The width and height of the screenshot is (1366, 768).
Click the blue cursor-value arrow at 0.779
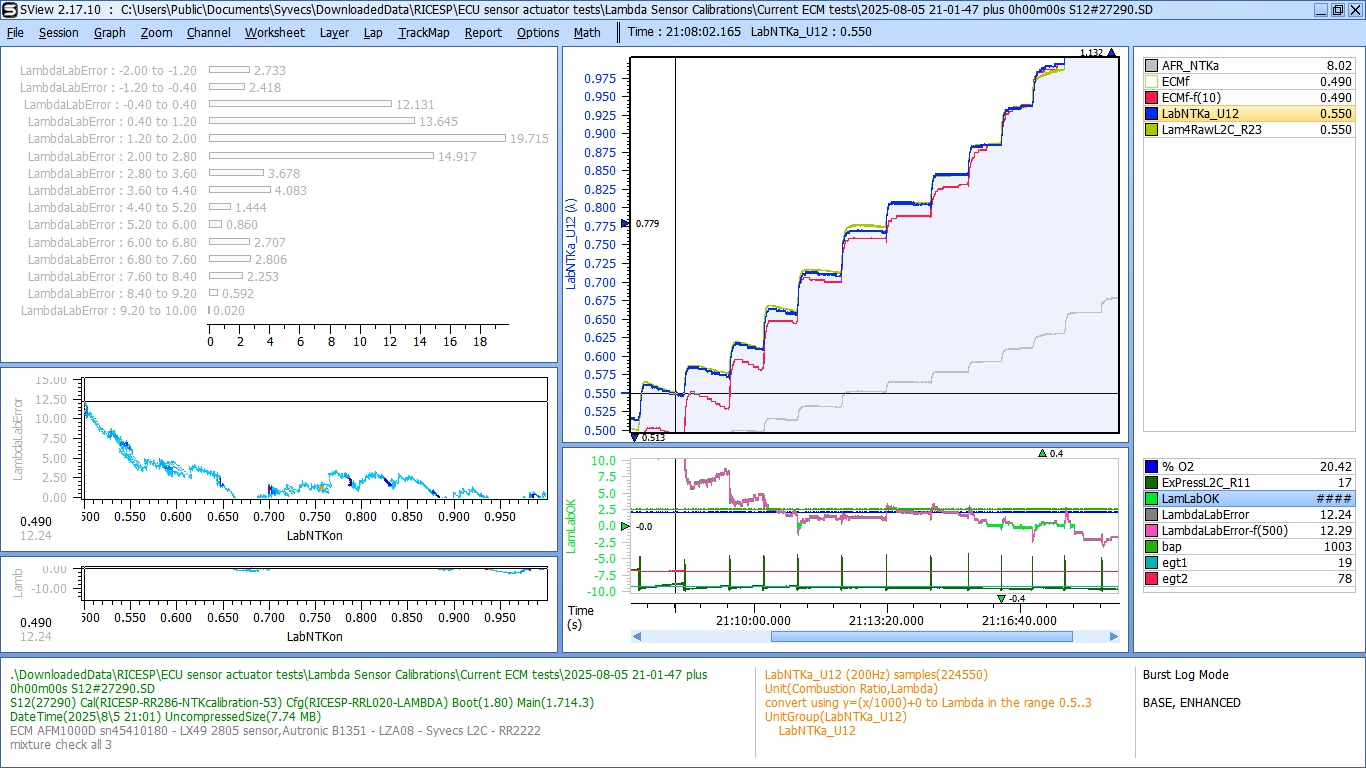[625, 224]
